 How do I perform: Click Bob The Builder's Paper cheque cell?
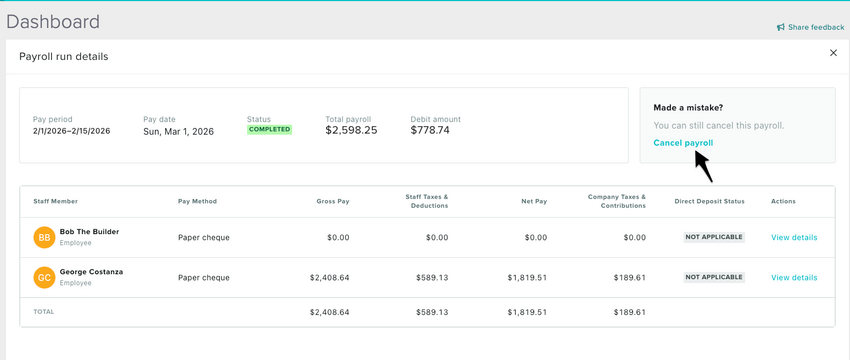pos(204,237)
